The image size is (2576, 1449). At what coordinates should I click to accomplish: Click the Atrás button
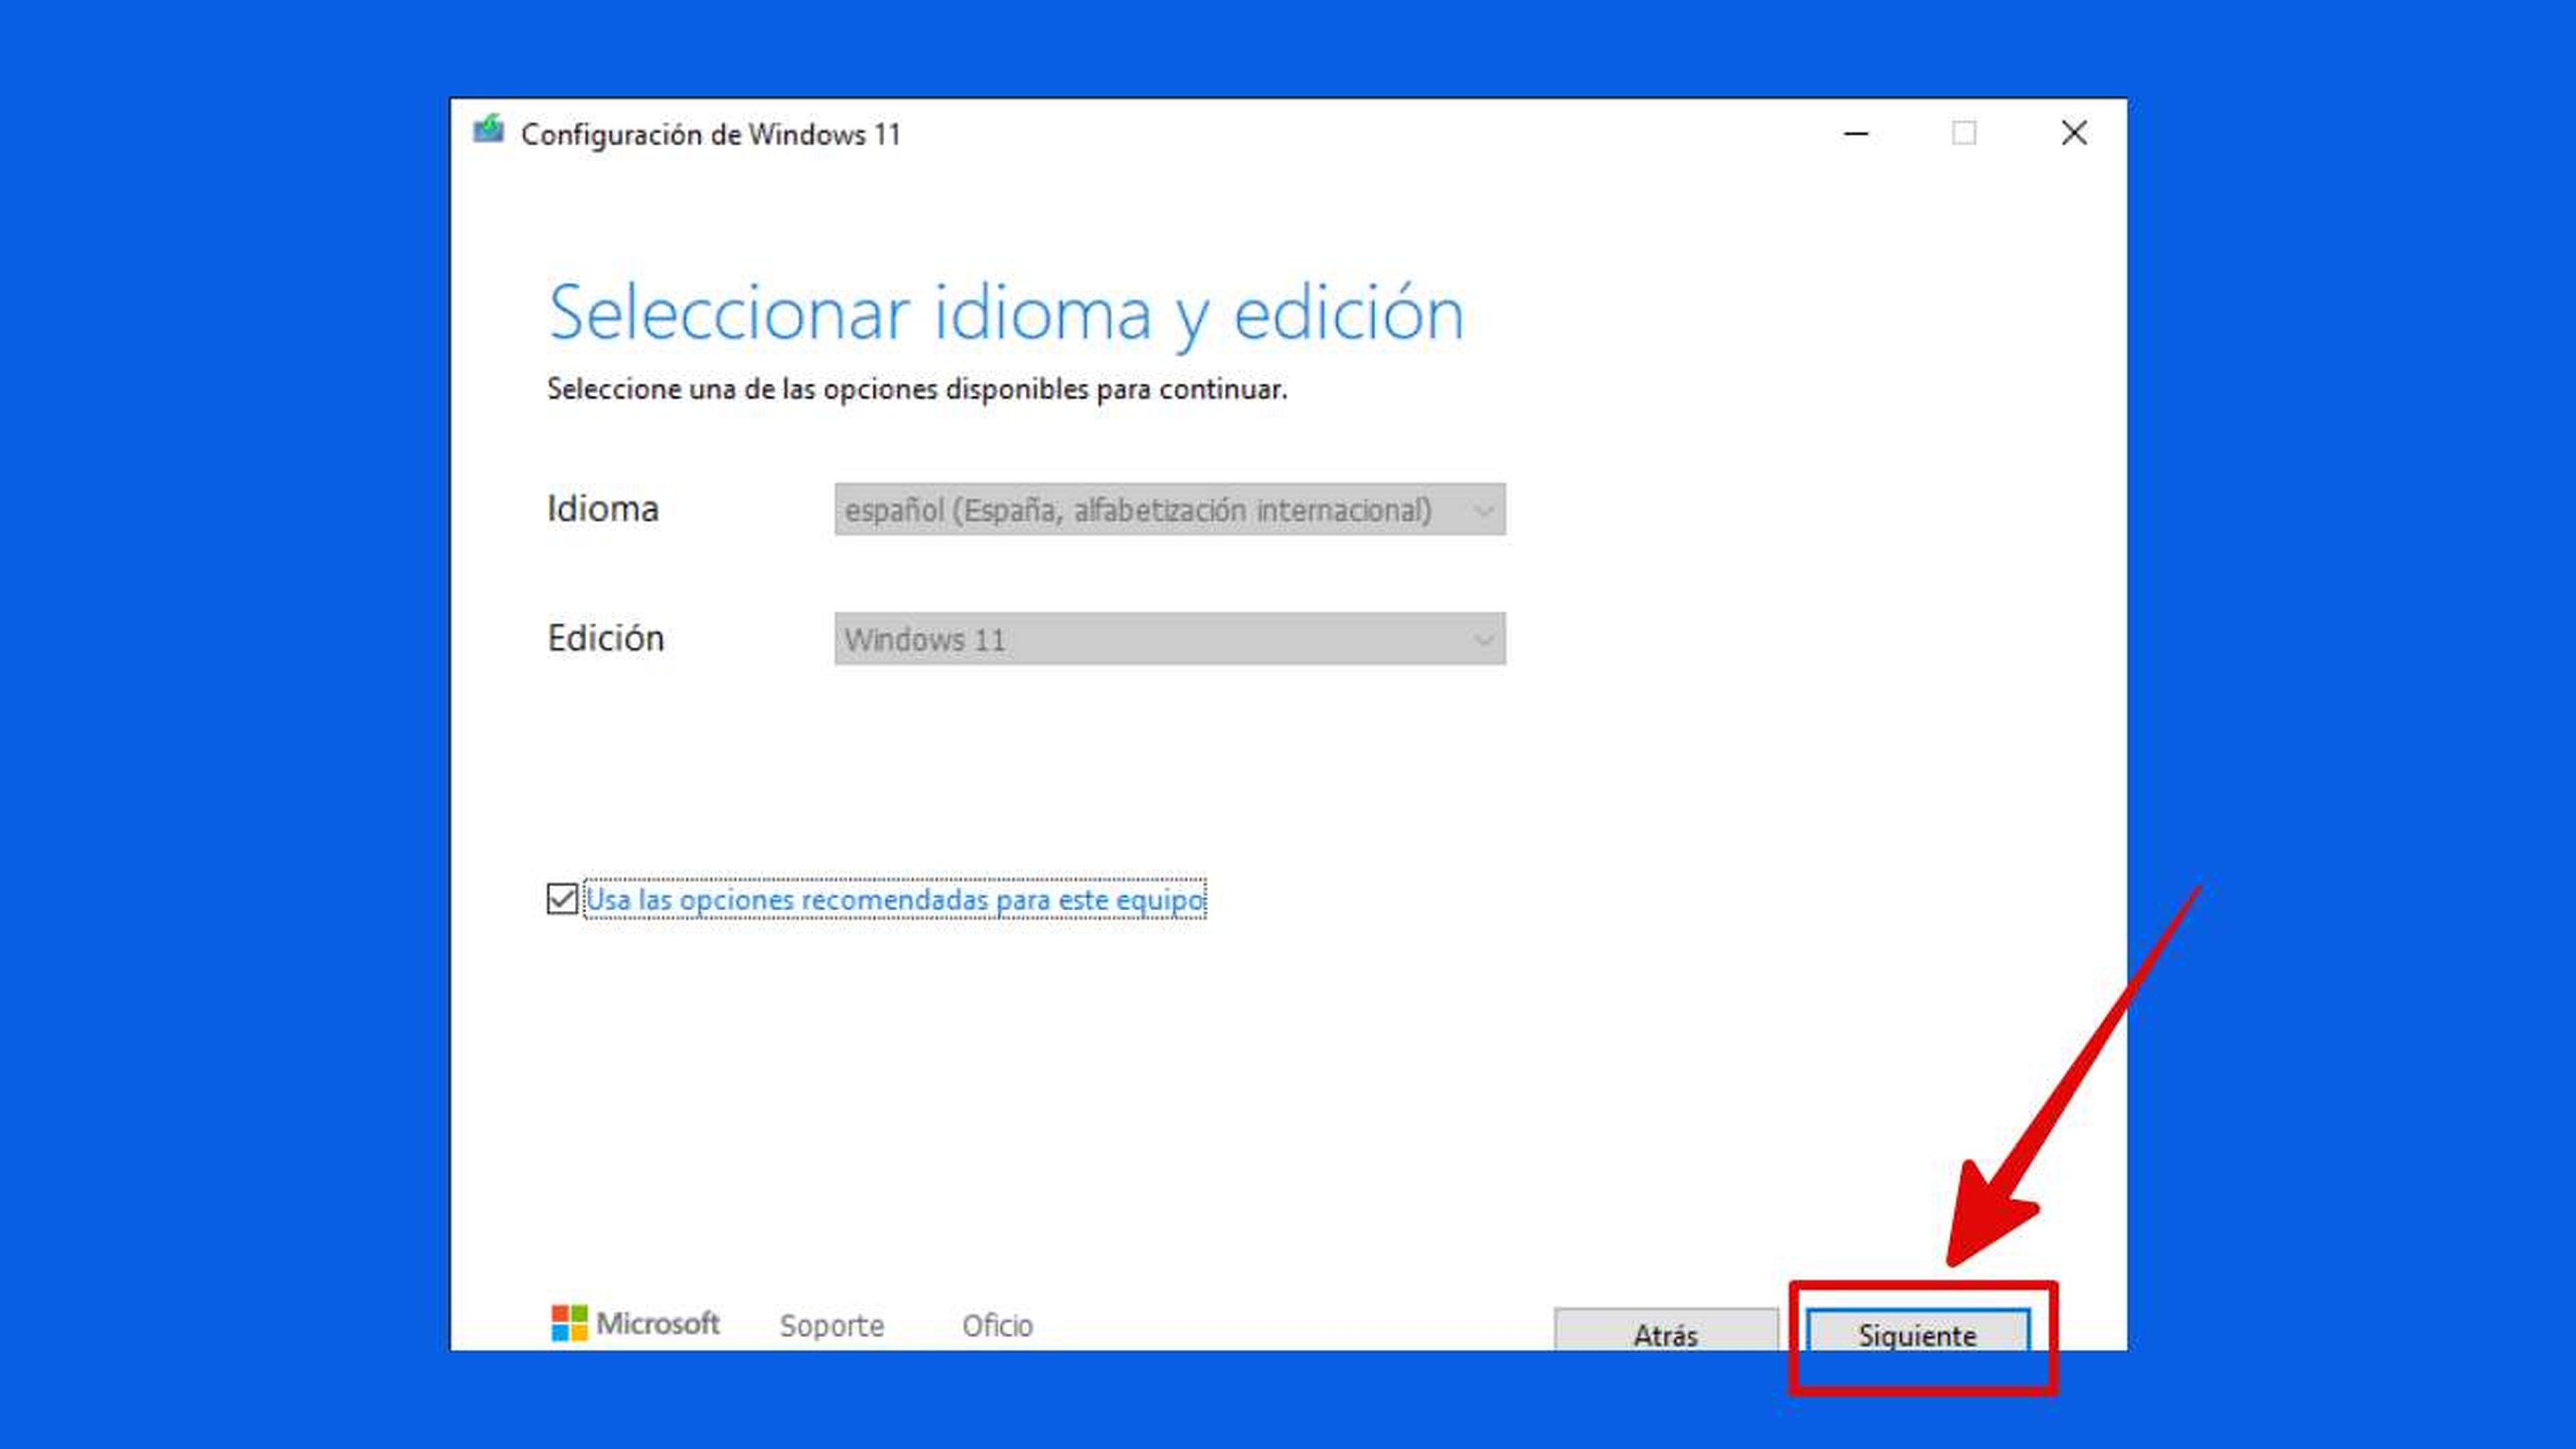pyautogui.click(x=1666, y=1331)
